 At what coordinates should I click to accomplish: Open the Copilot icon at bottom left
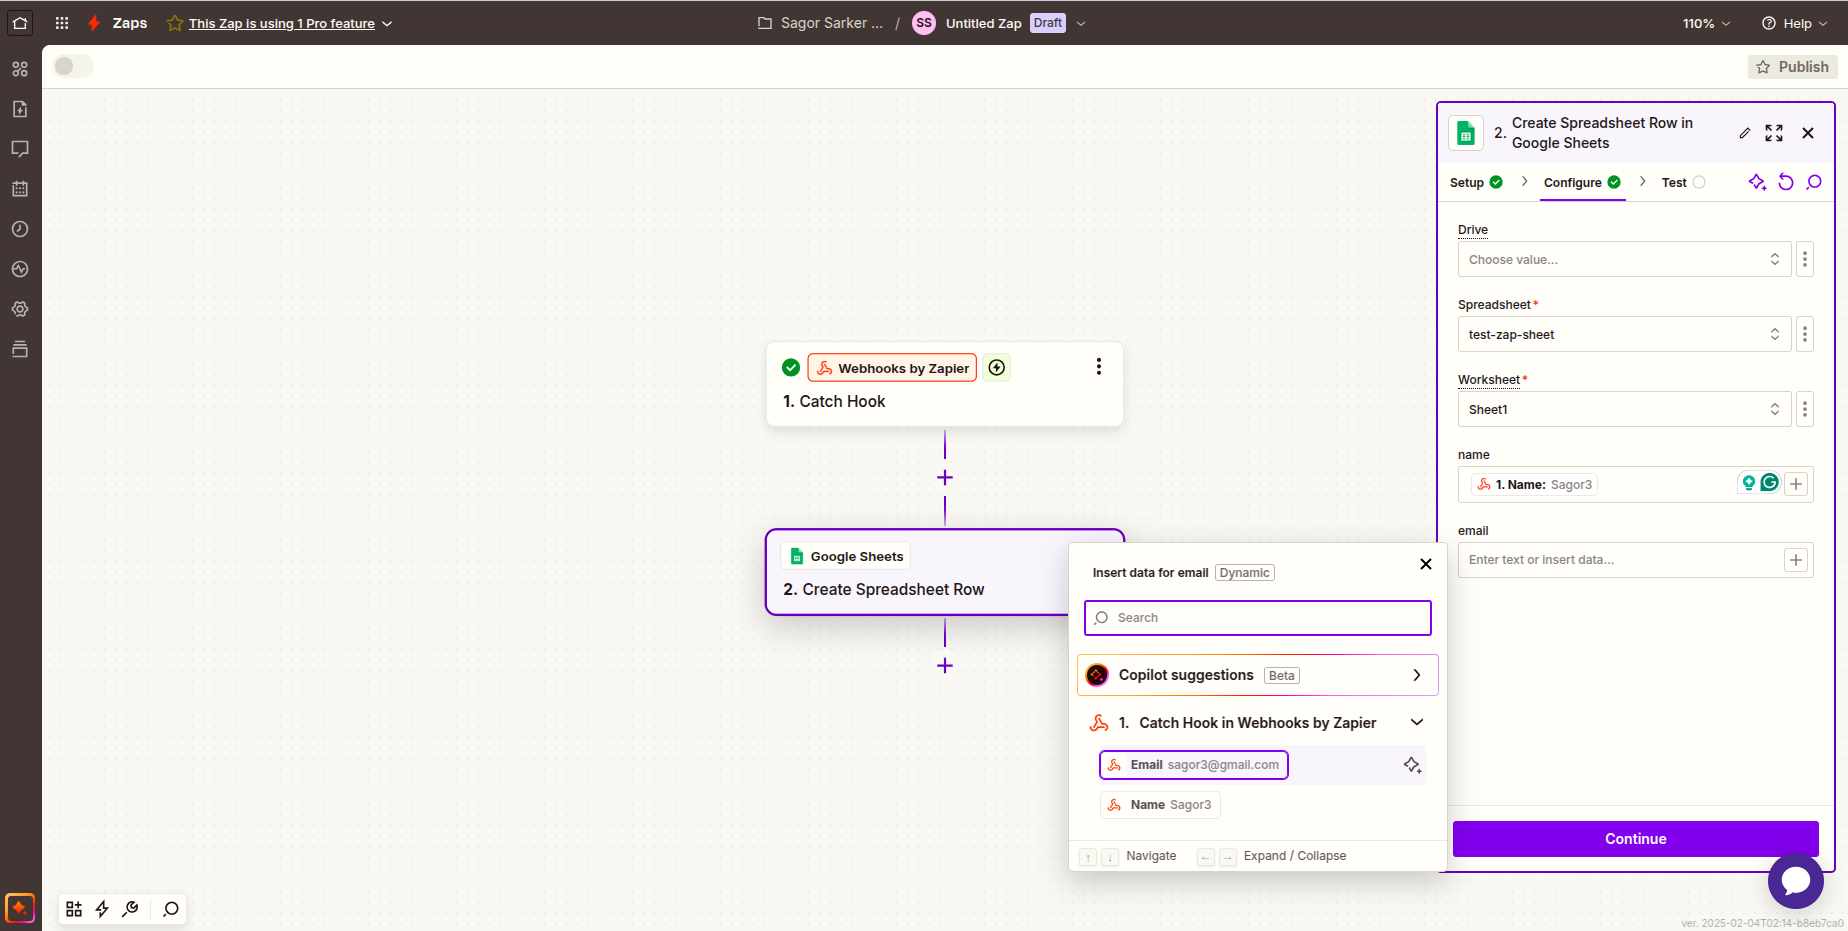(x=20, y=908)
